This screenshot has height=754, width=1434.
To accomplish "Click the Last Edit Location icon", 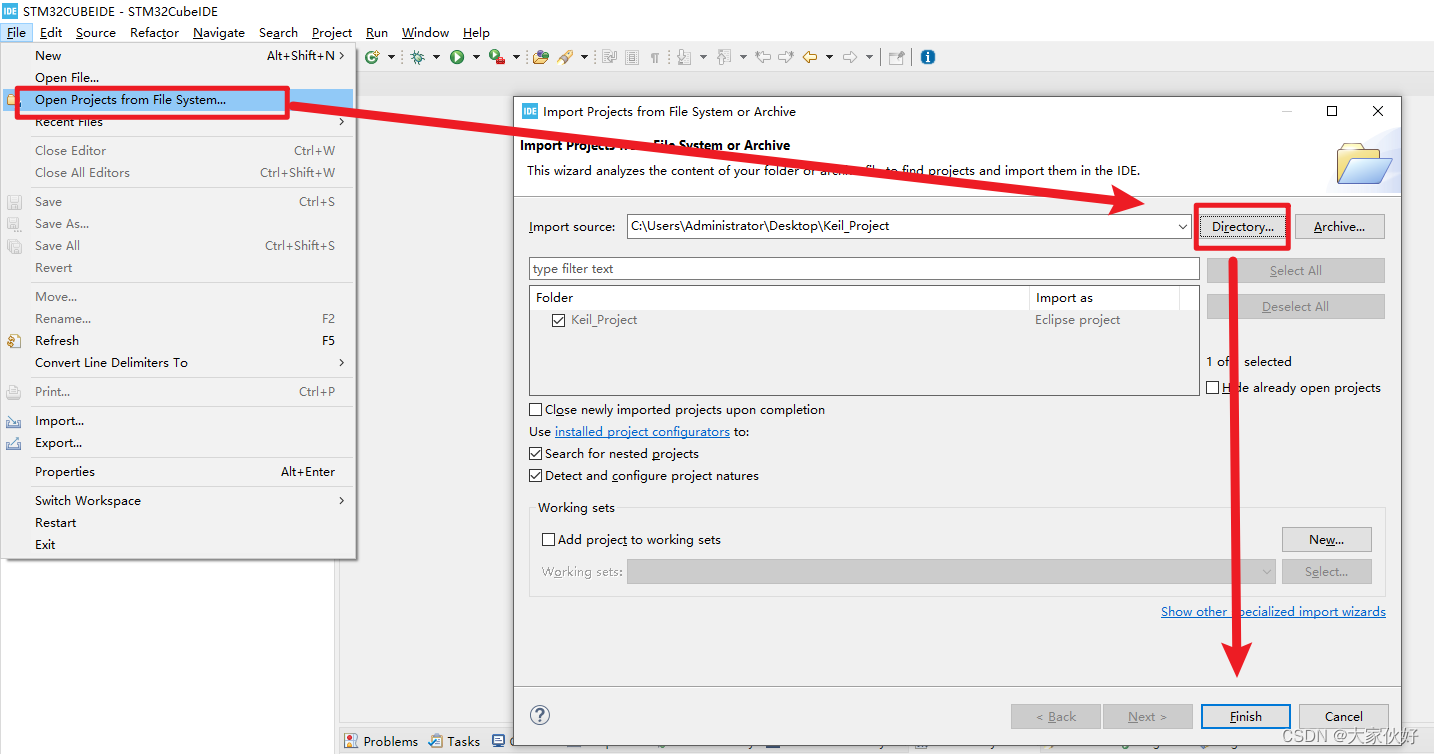I will (763, 57).
